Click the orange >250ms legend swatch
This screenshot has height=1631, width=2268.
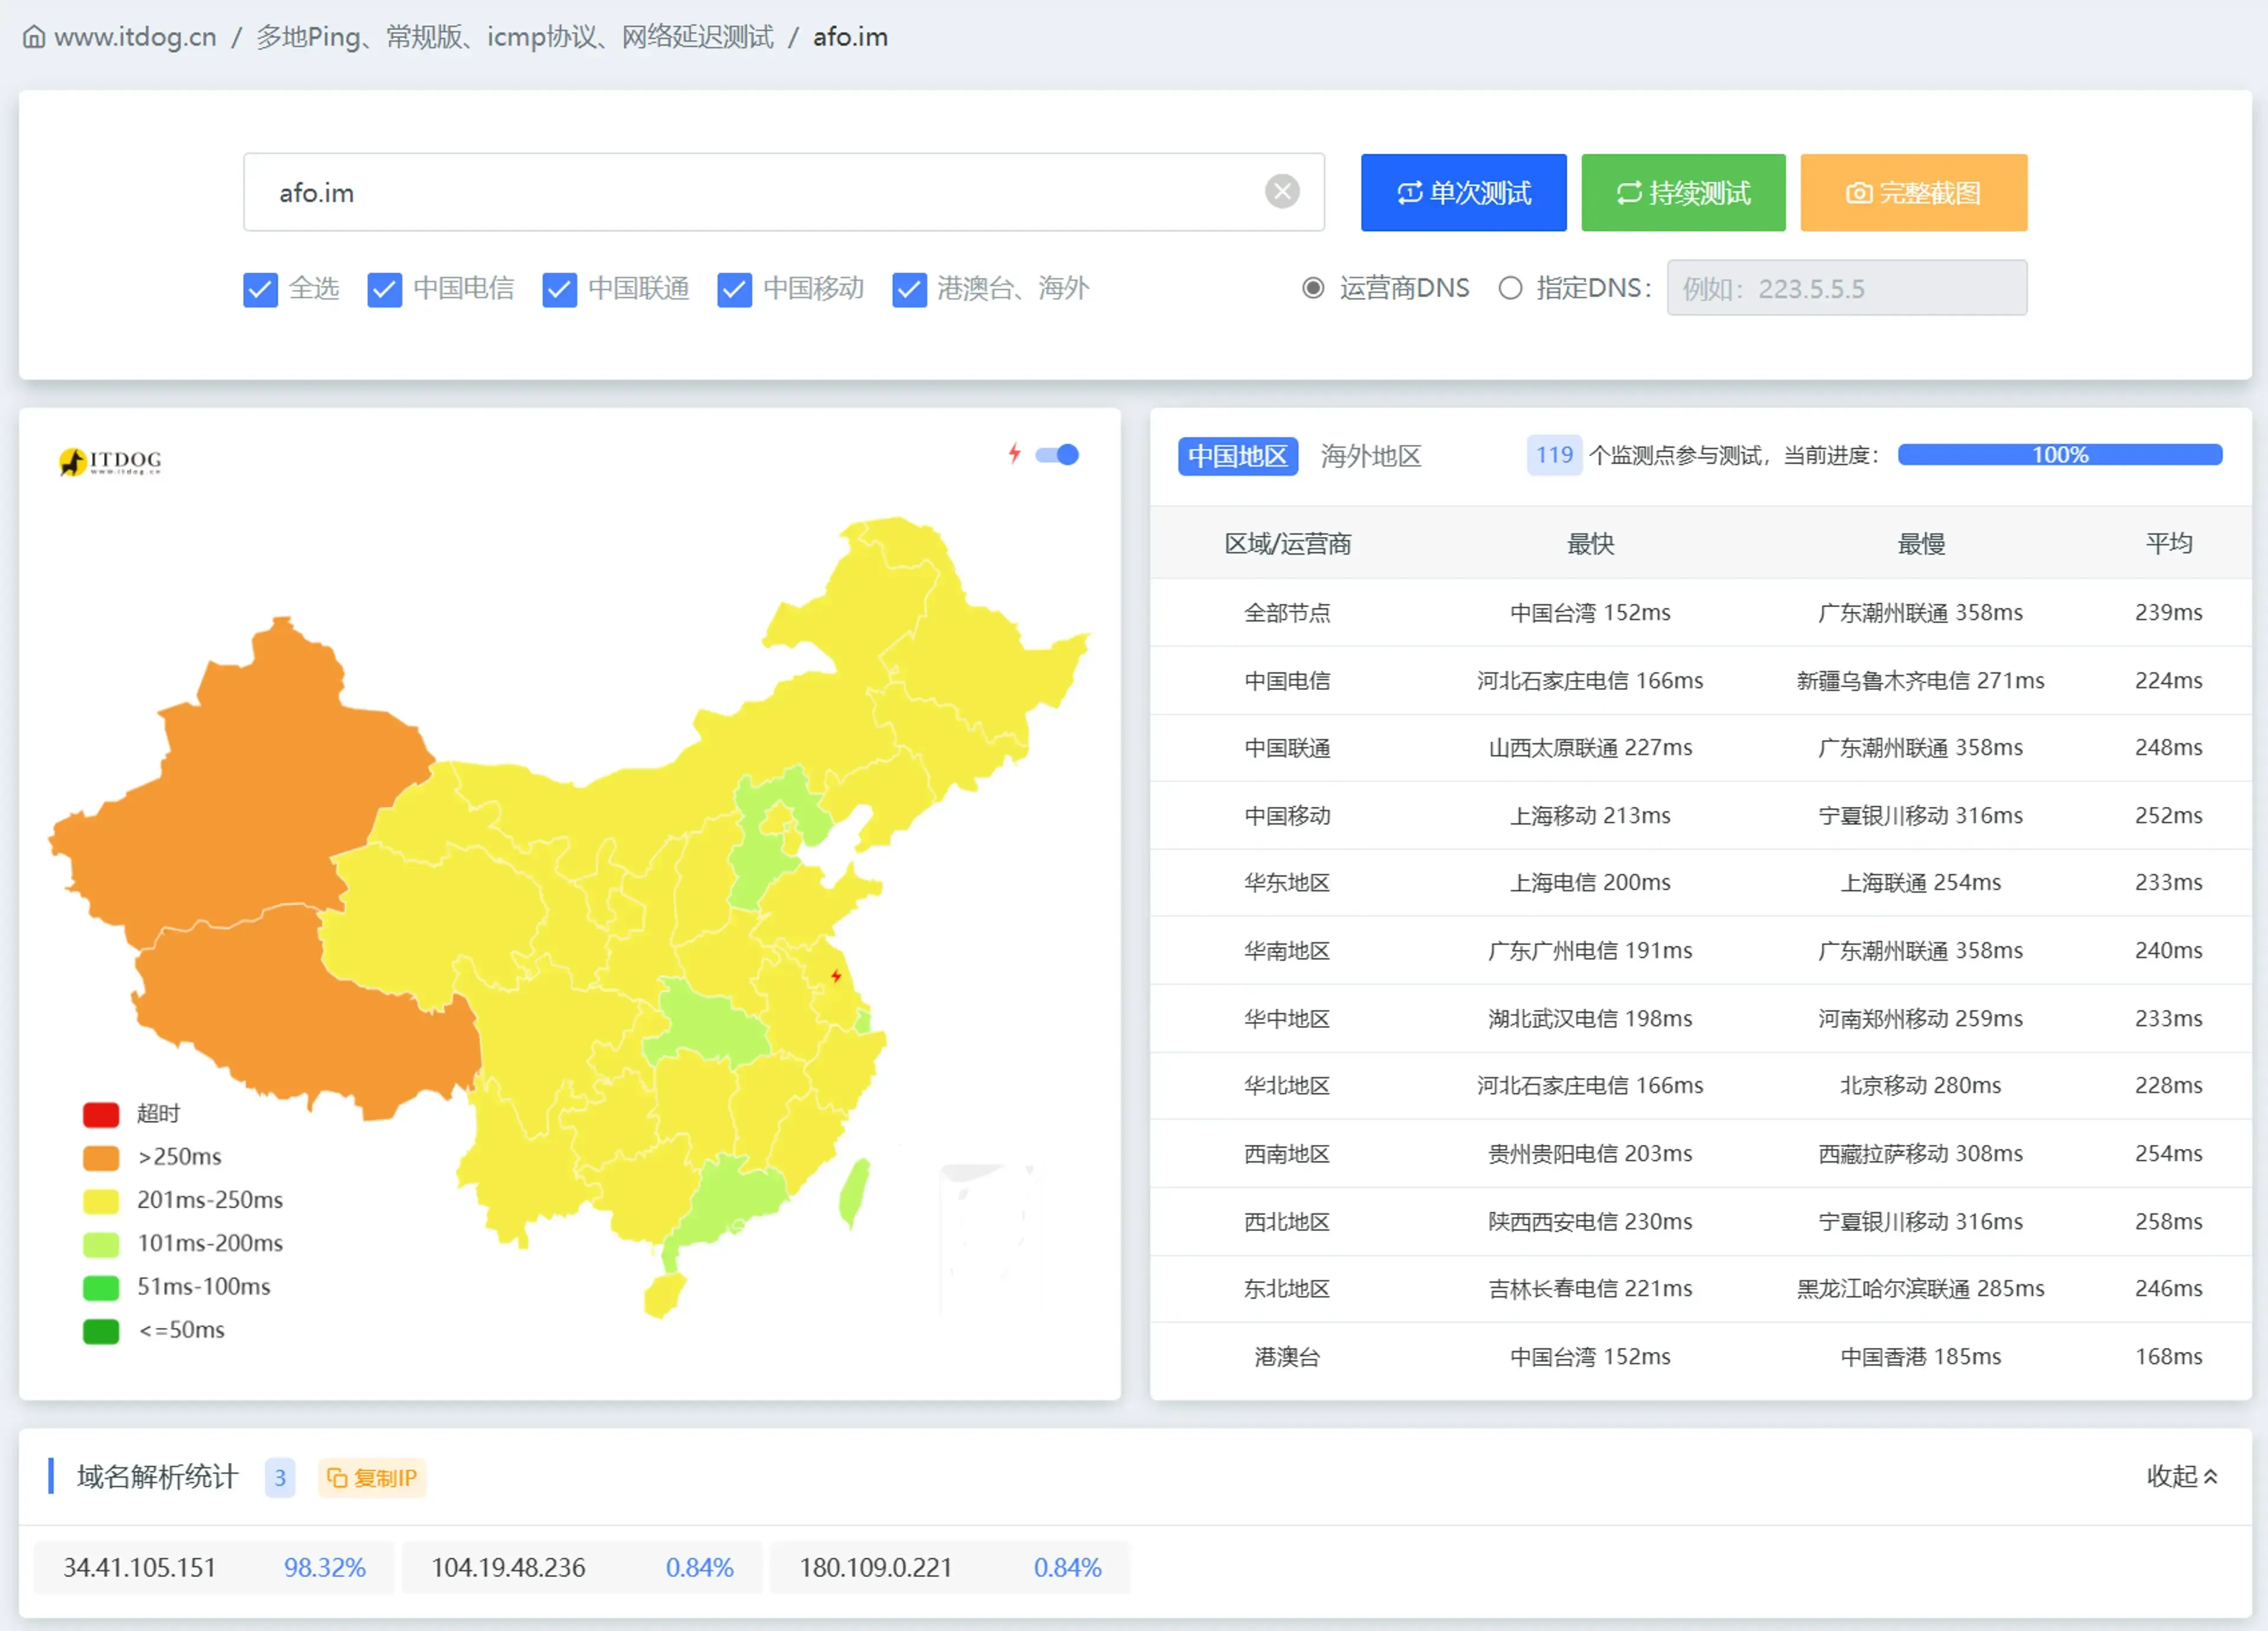click(101, 1157)
